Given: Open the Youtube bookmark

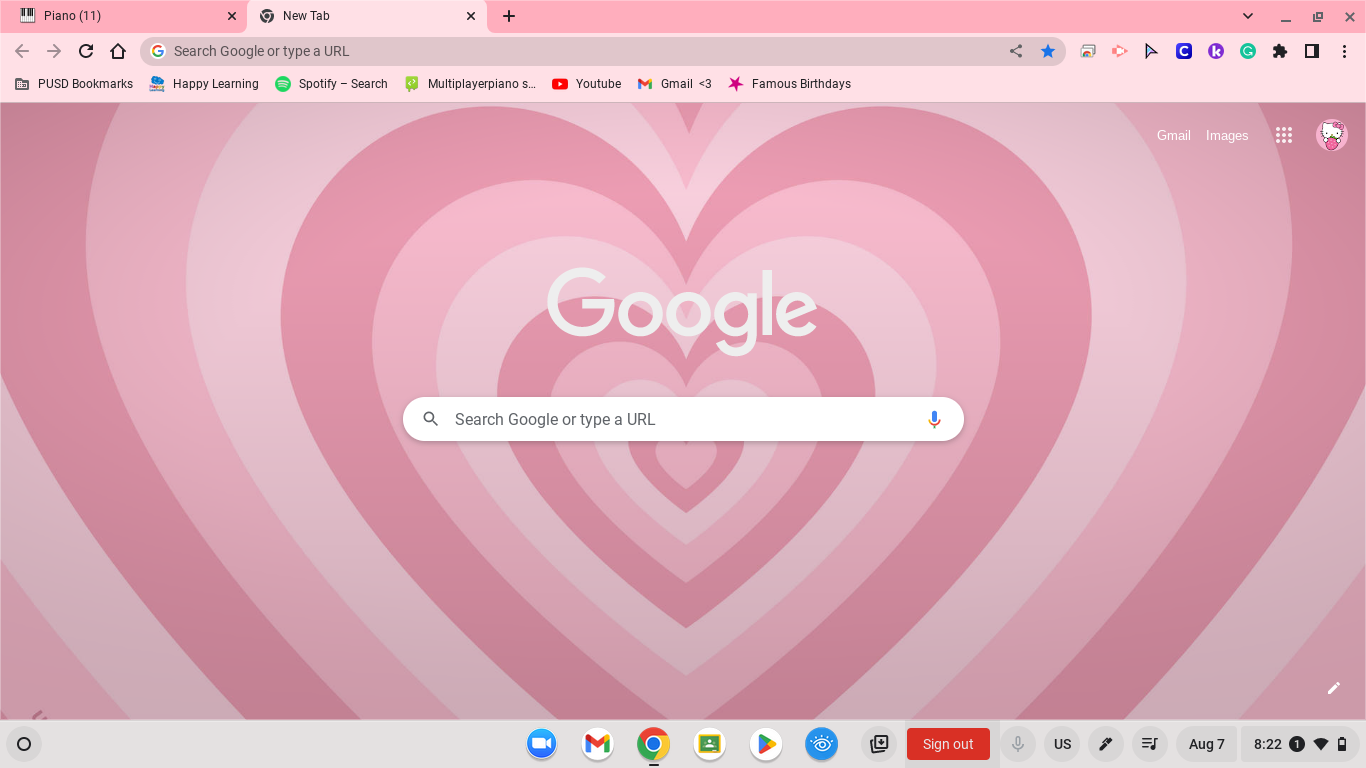Looking at the screenshot, I should [586, 84].
